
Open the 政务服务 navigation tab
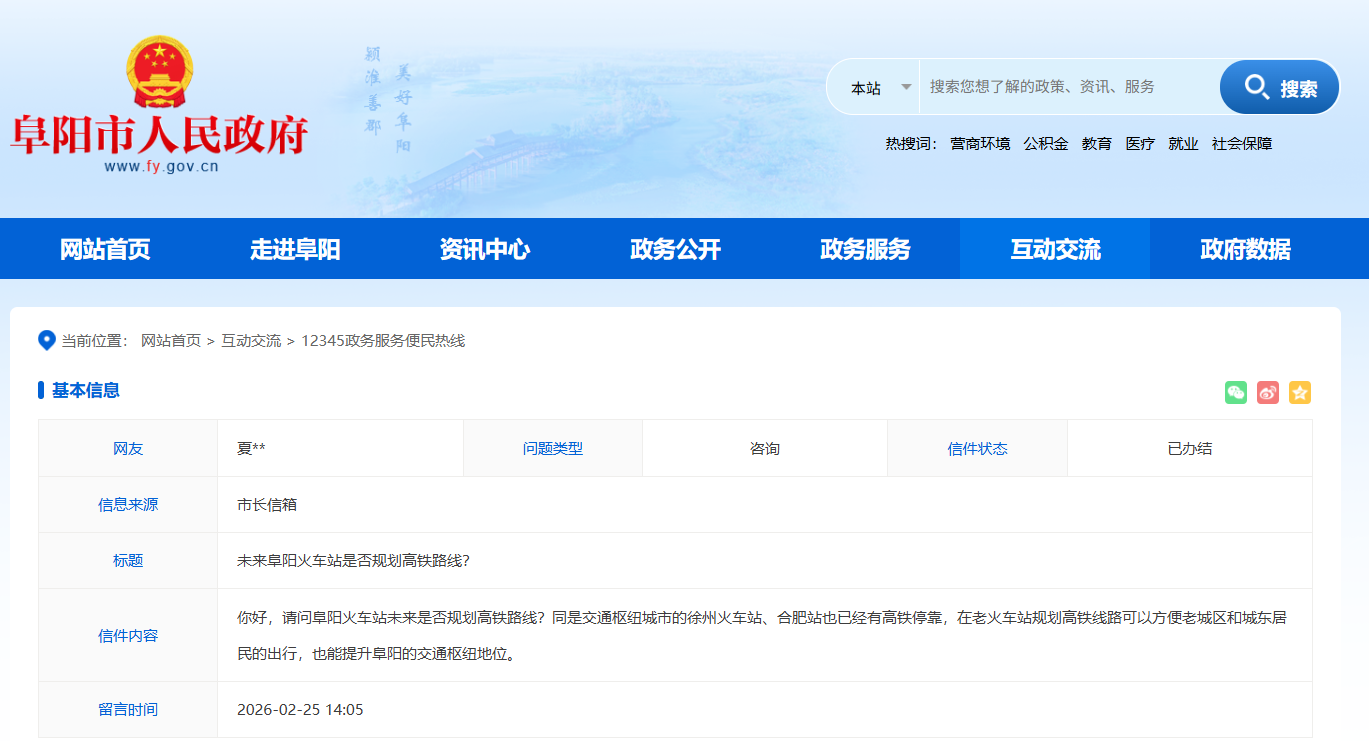tap(865, 249)
